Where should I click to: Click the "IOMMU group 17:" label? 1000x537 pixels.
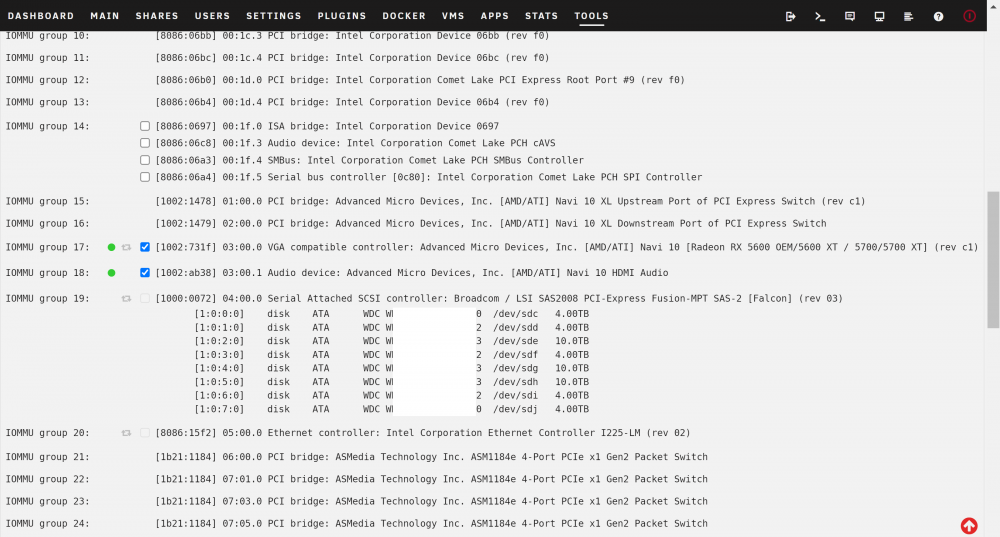(x=48, y=247)
